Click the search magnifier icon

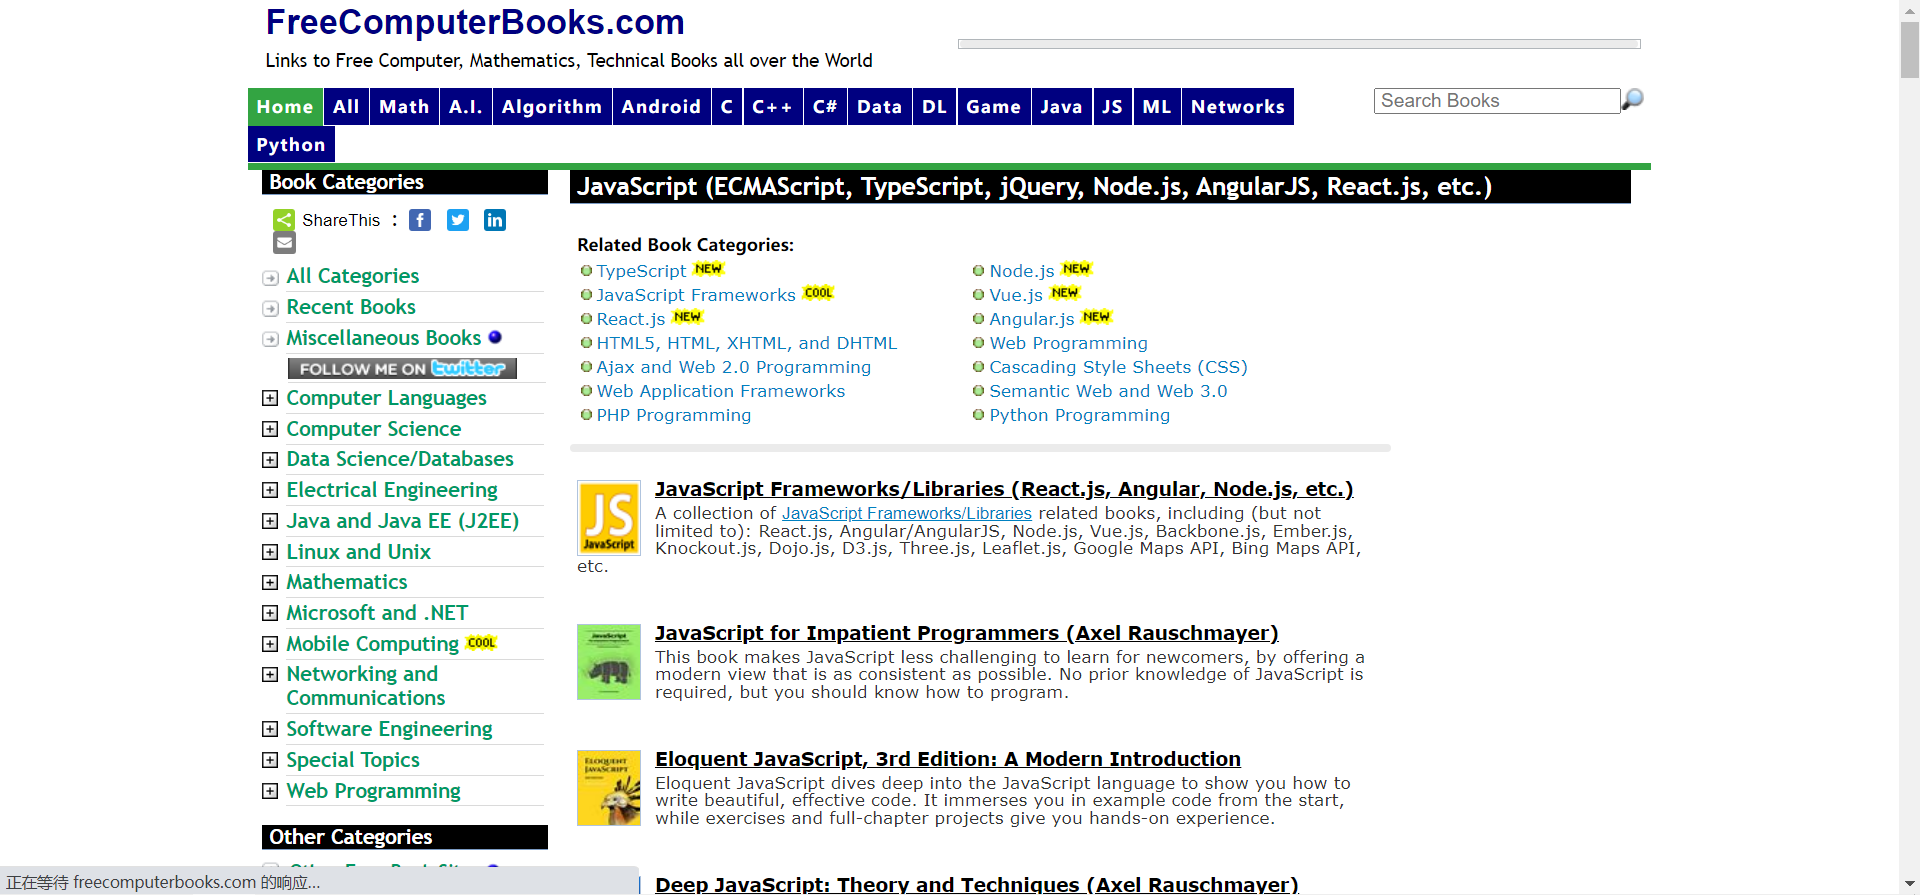1632,100
